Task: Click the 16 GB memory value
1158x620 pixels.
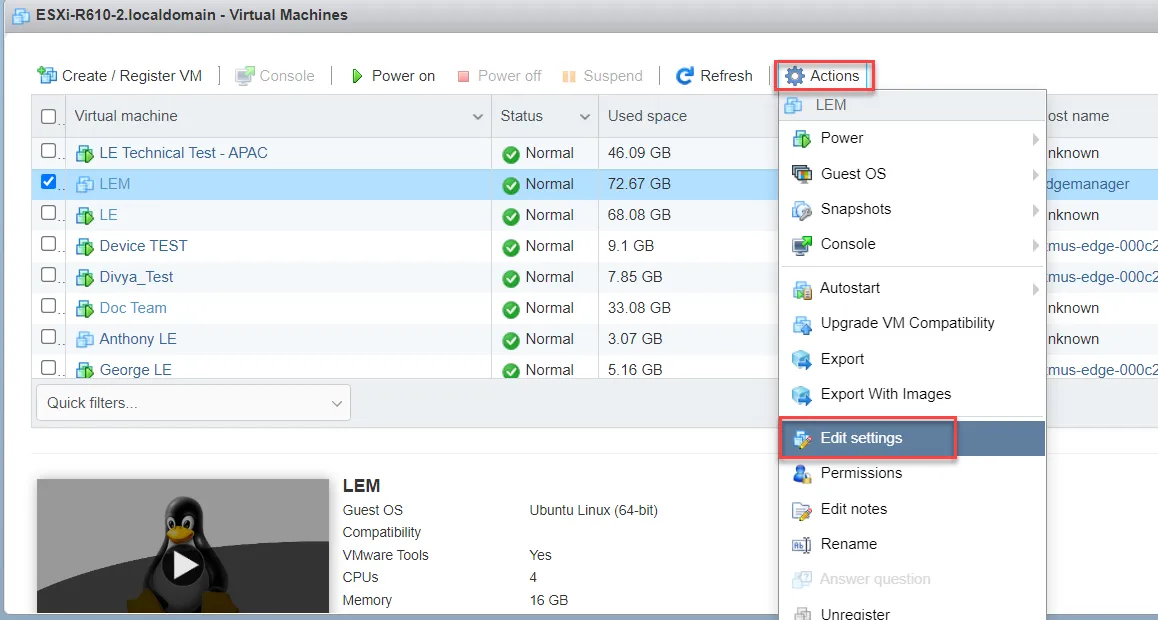Action: [x=549, y=601]
